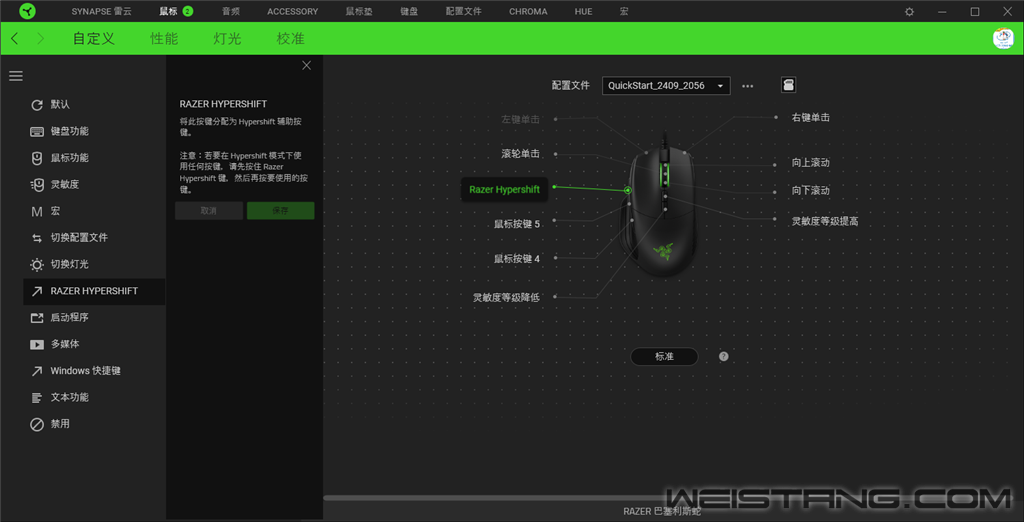This screenshot has height=522, width=1024.
Task: Select the 灵敏度等级降低 assignment
Action: (x=506, y=298)
